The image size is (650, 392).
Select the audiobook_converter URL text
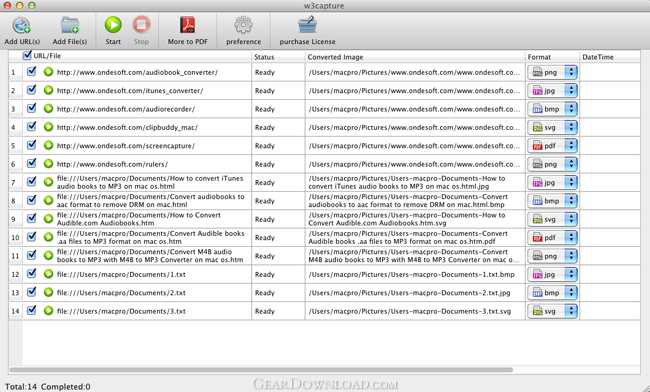point(137,72)
